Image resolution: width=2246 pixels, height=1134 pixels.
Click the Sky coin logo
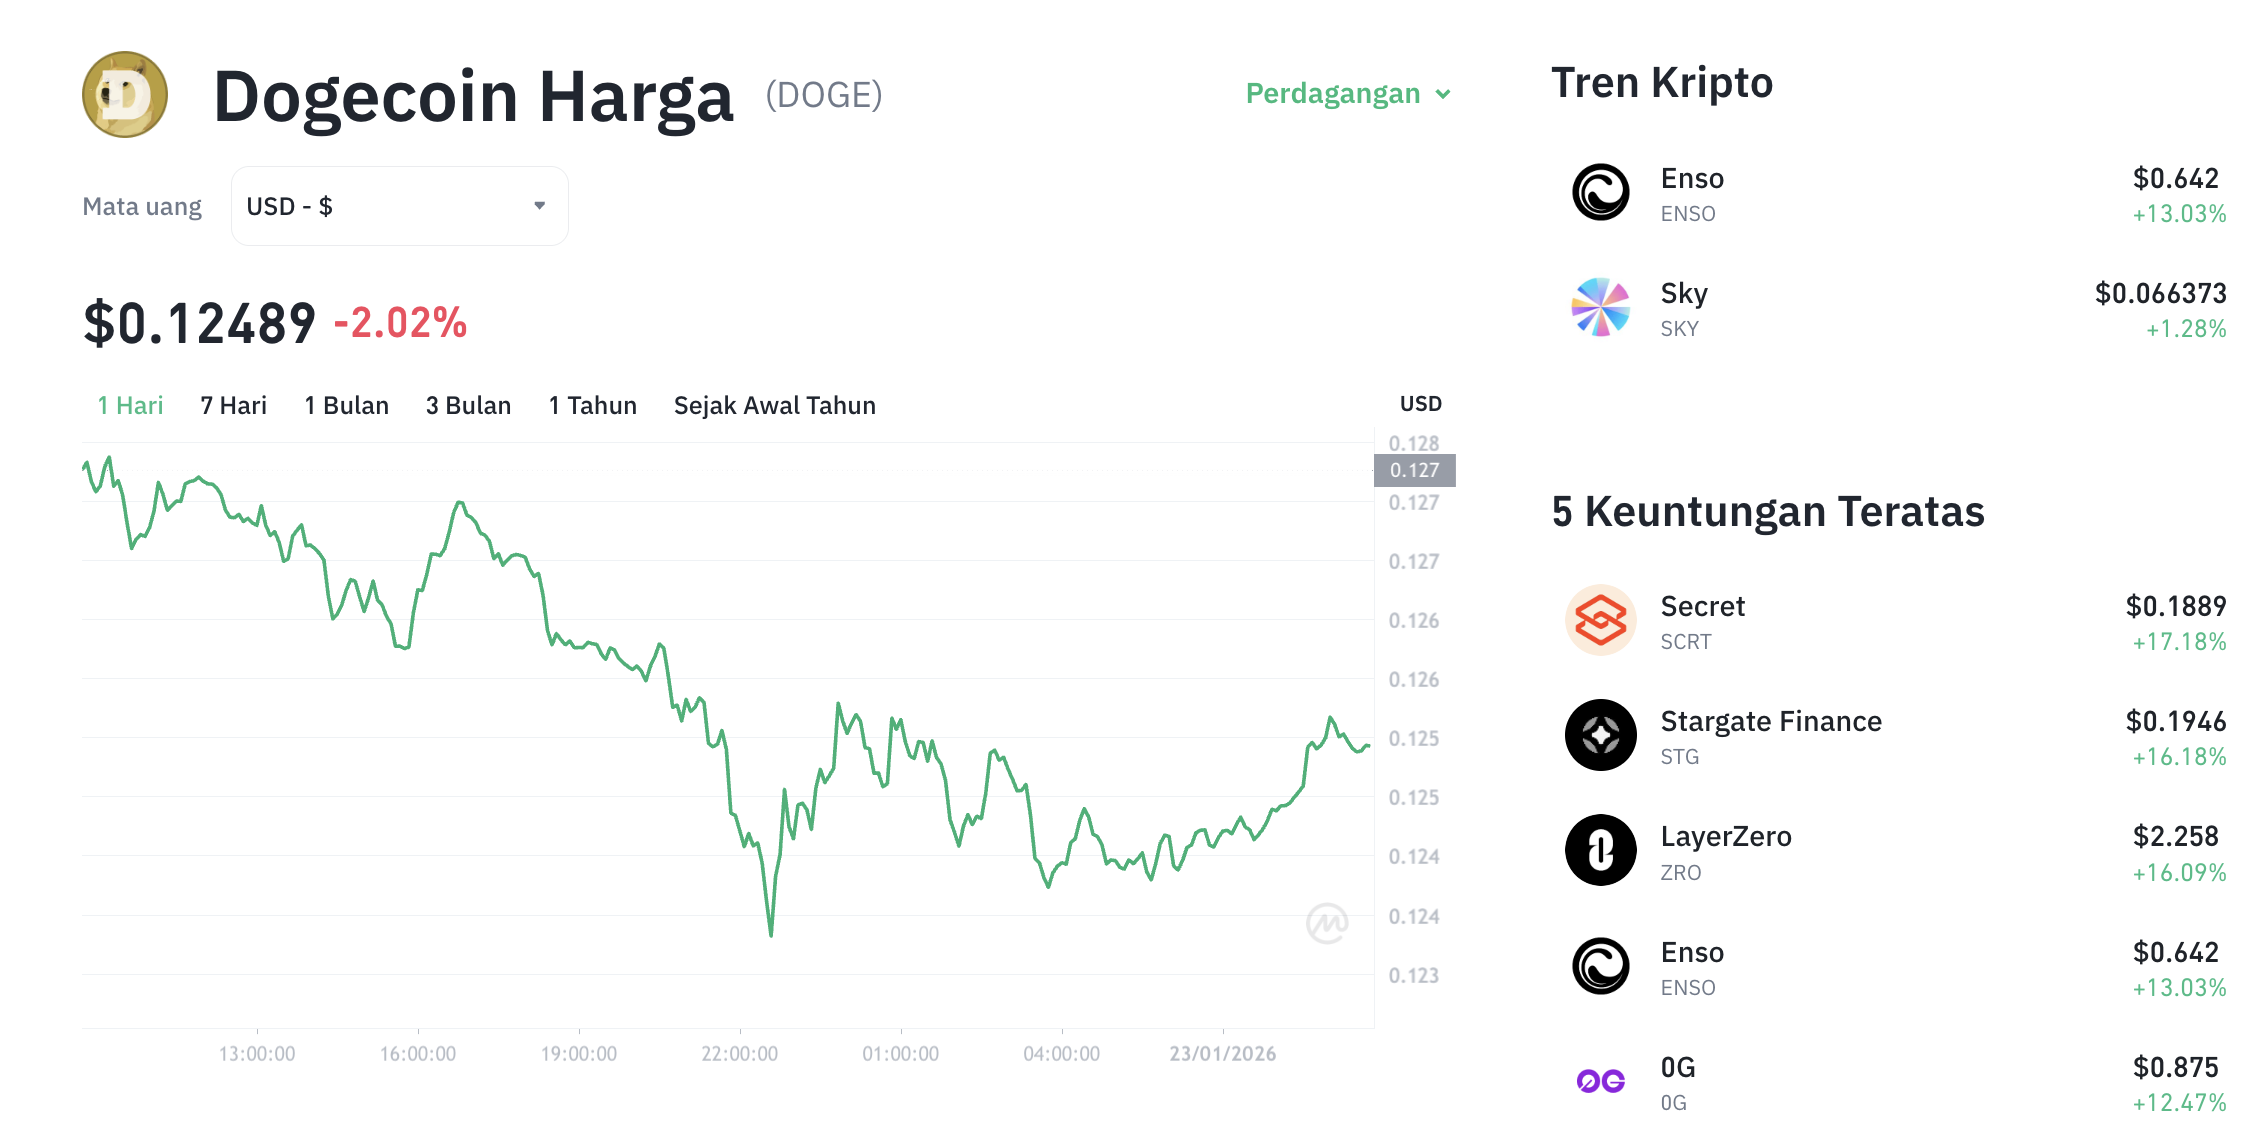point(1601,308)
